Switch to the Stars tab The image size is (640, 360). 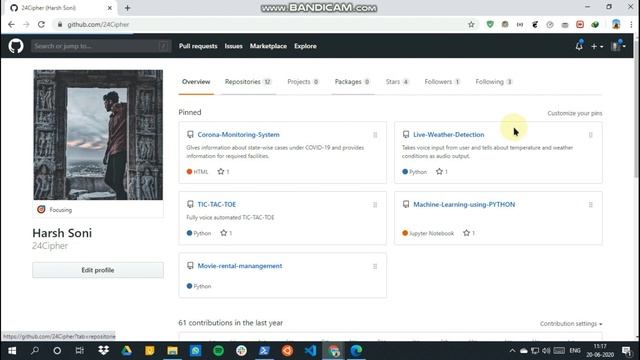397,82
